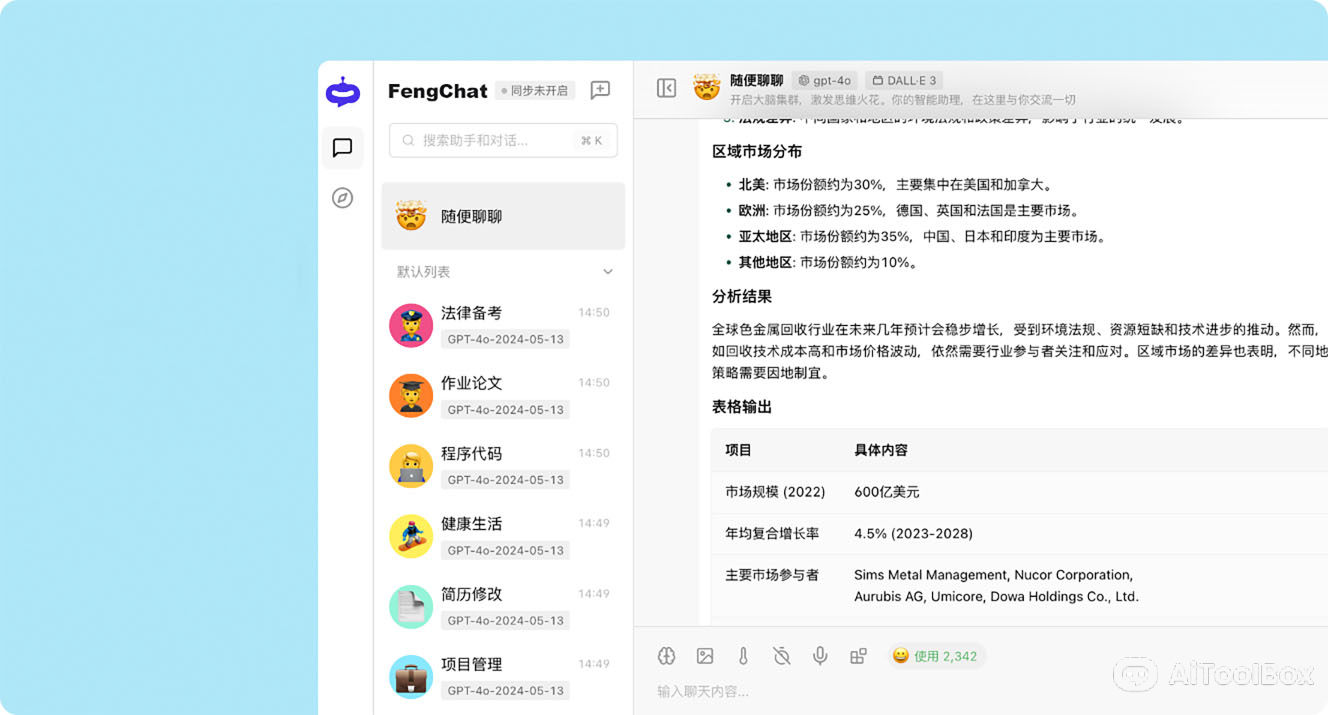Viewport: 1328px width, 715px height.
Task: Collapse the 默认列表 section
Action: (608, 271)
